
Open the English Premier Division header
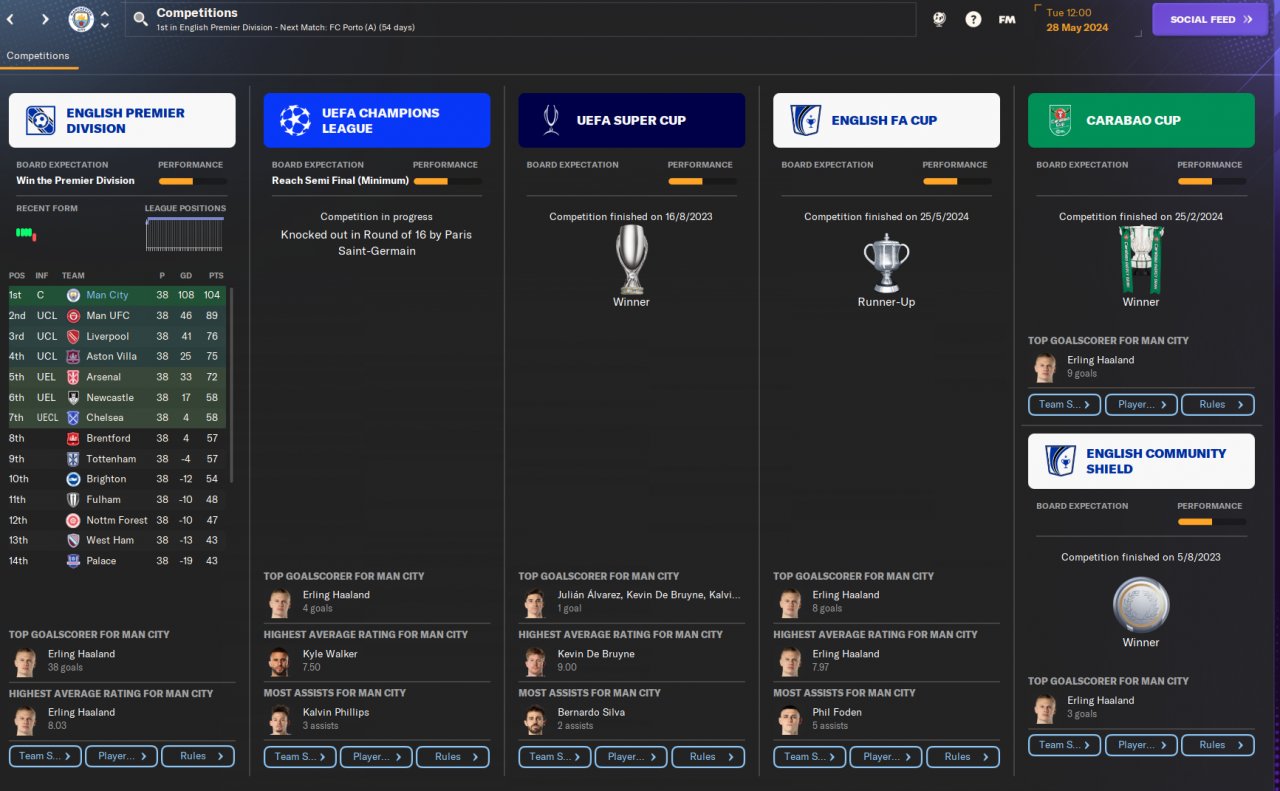[x=122, y=120]
